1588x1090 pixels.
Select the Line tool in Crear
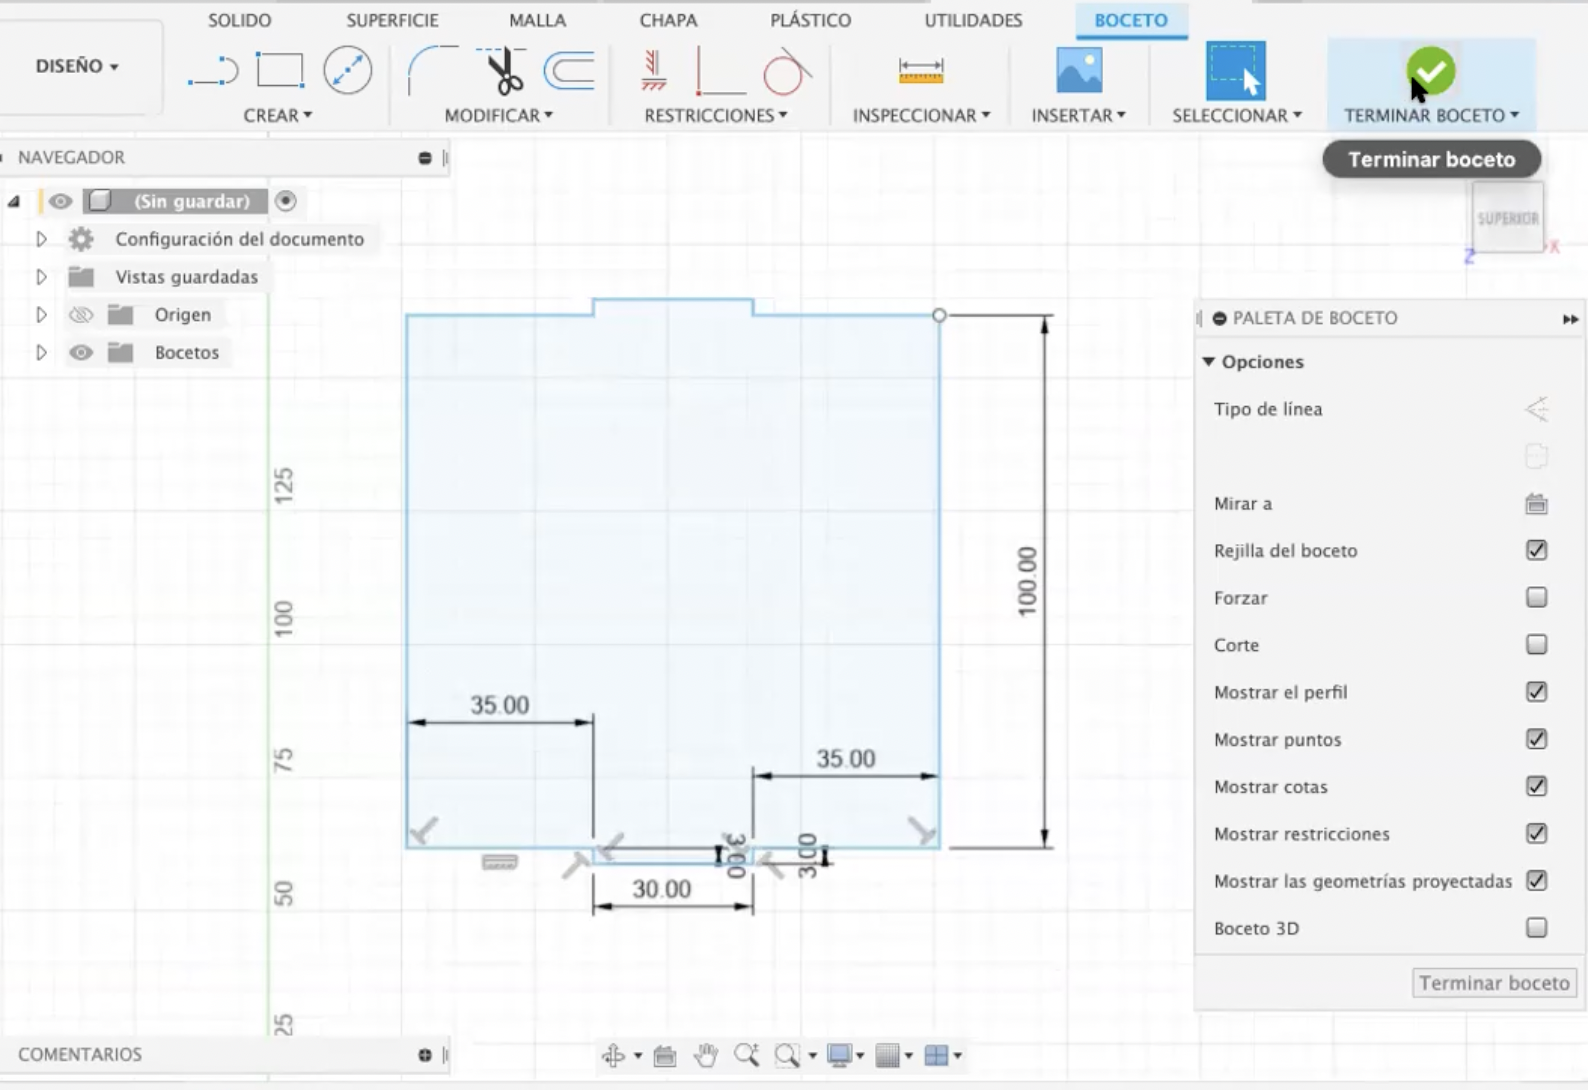click(213, 72)
